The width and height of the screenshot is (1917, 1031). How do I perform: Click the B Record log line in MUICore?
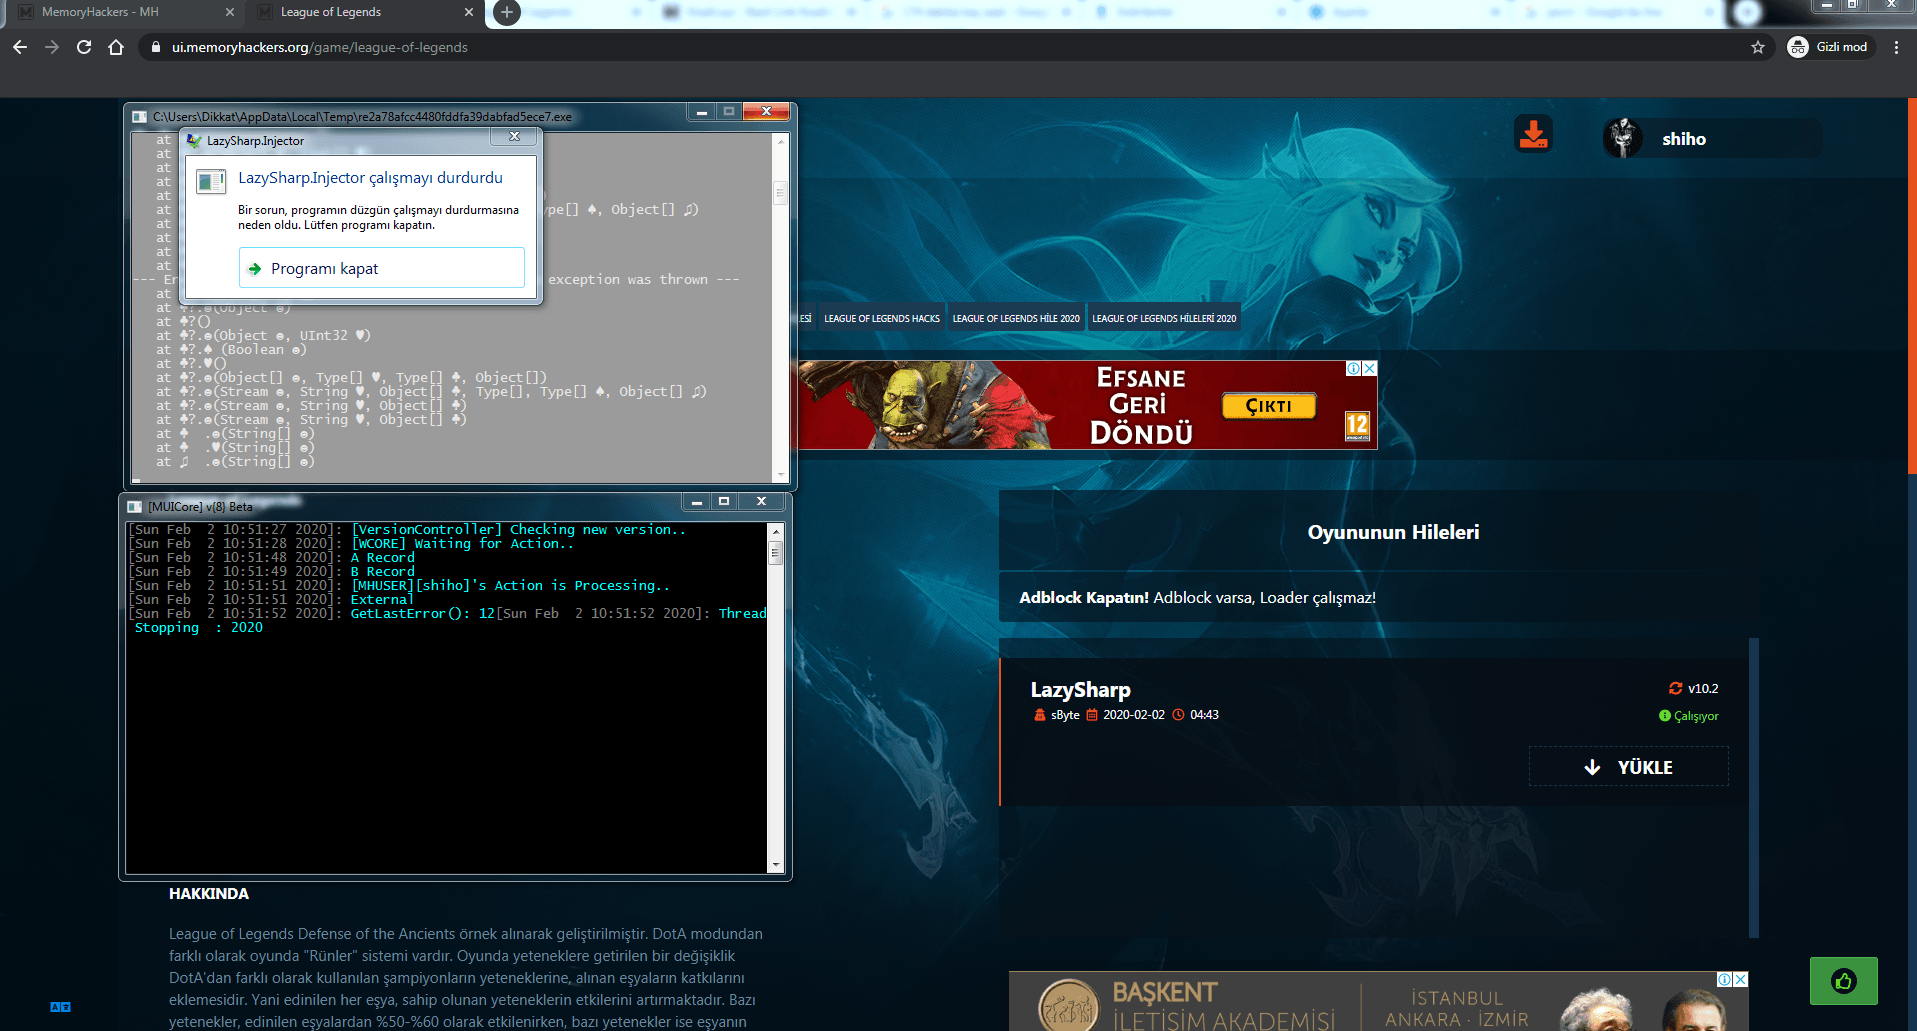(382, 571)
